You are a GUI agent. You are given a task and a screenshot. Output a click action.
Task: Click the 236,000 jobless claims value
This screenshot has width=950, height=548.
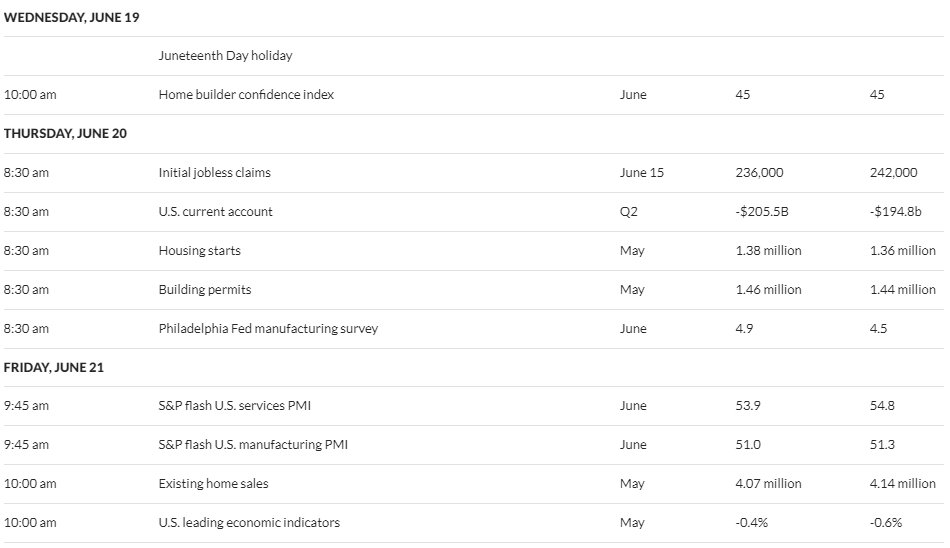coord(759,173)
